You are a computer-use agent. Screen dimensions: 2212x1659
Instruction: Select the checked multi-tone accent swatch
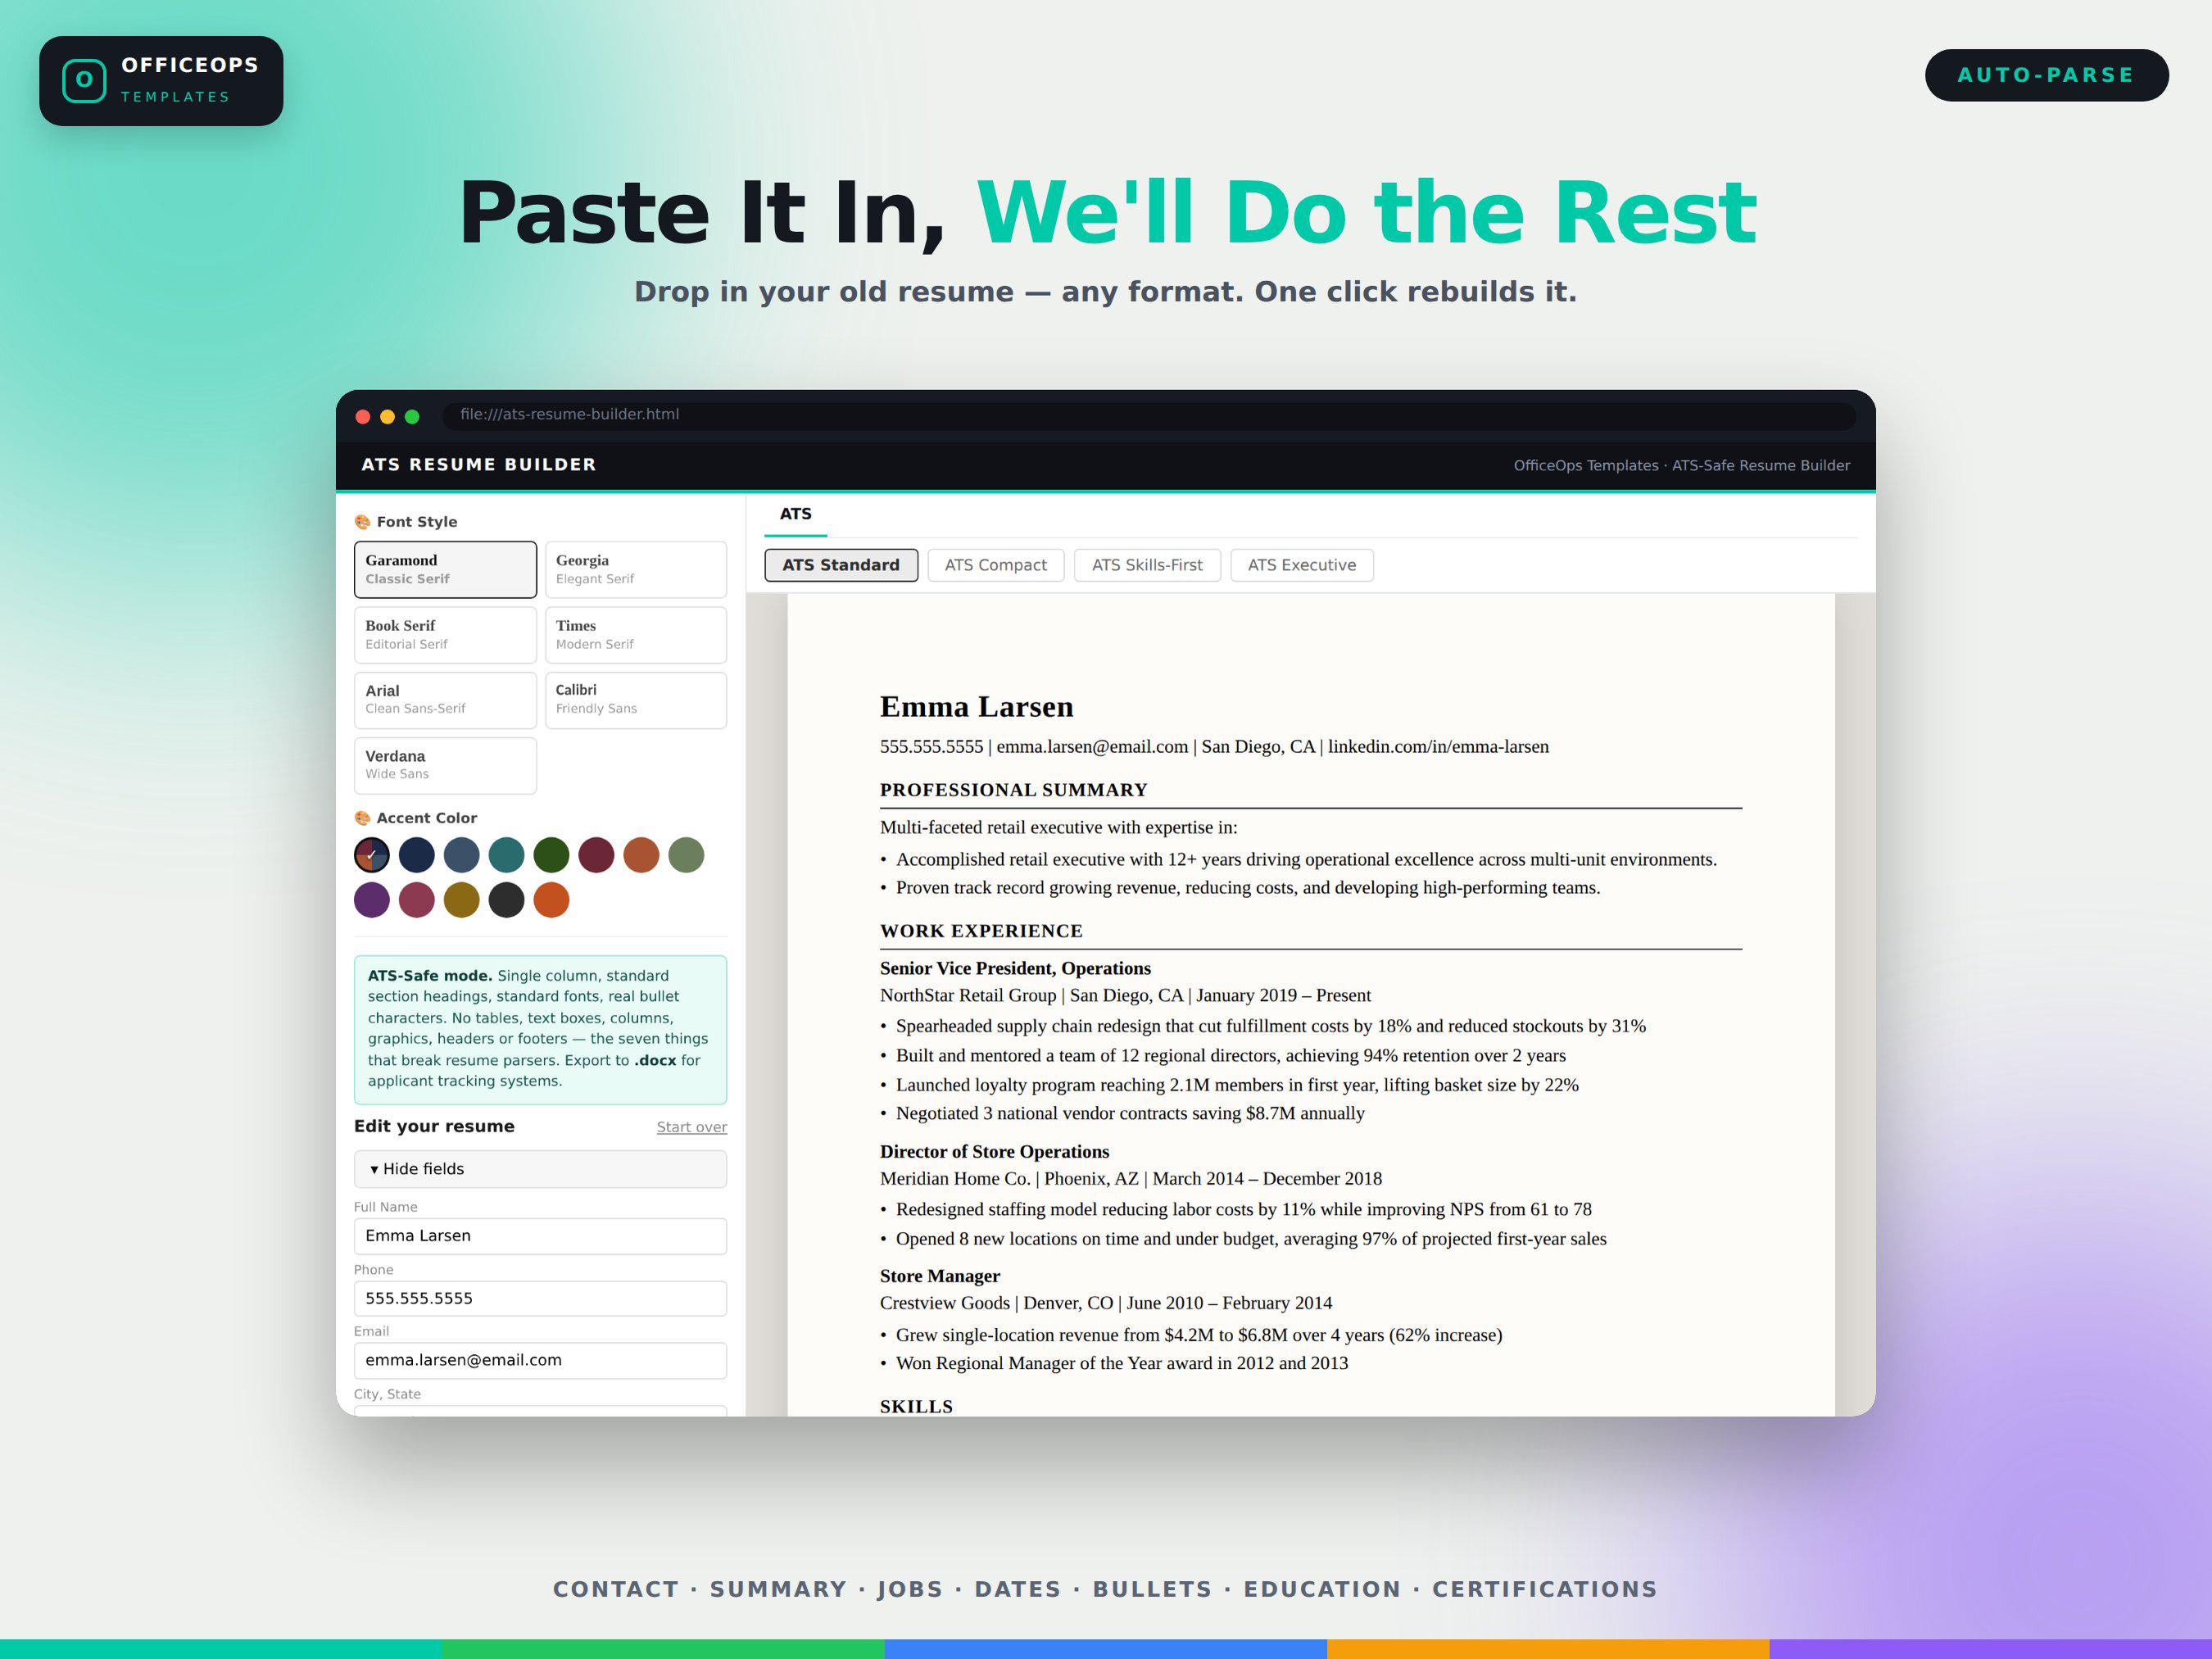click(372, 855)
